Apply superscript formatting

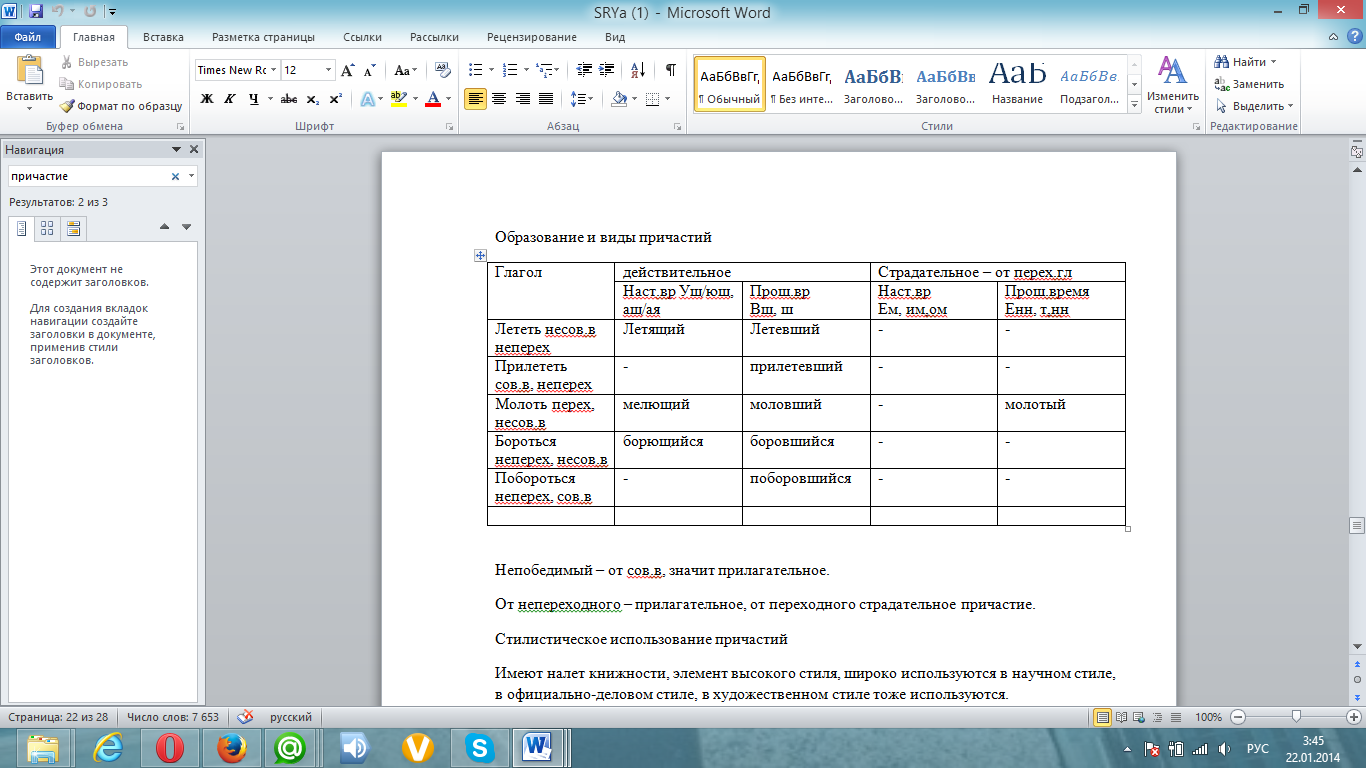(x=335, y=99)
